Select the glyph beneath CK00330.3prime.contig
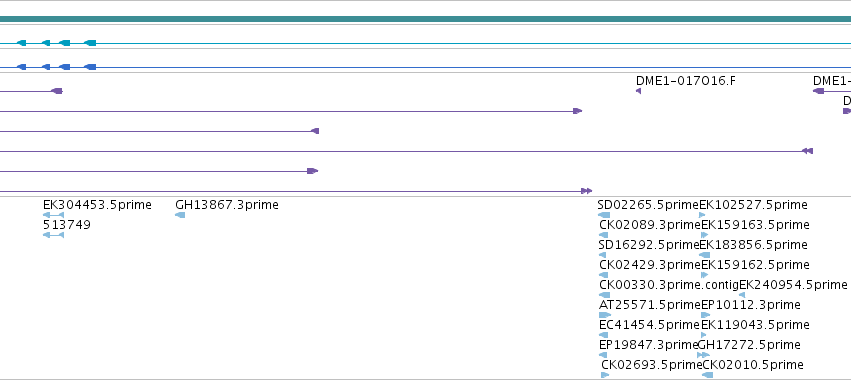The height and width of the screenshot is (380, 851). click(x=605, y=295)
